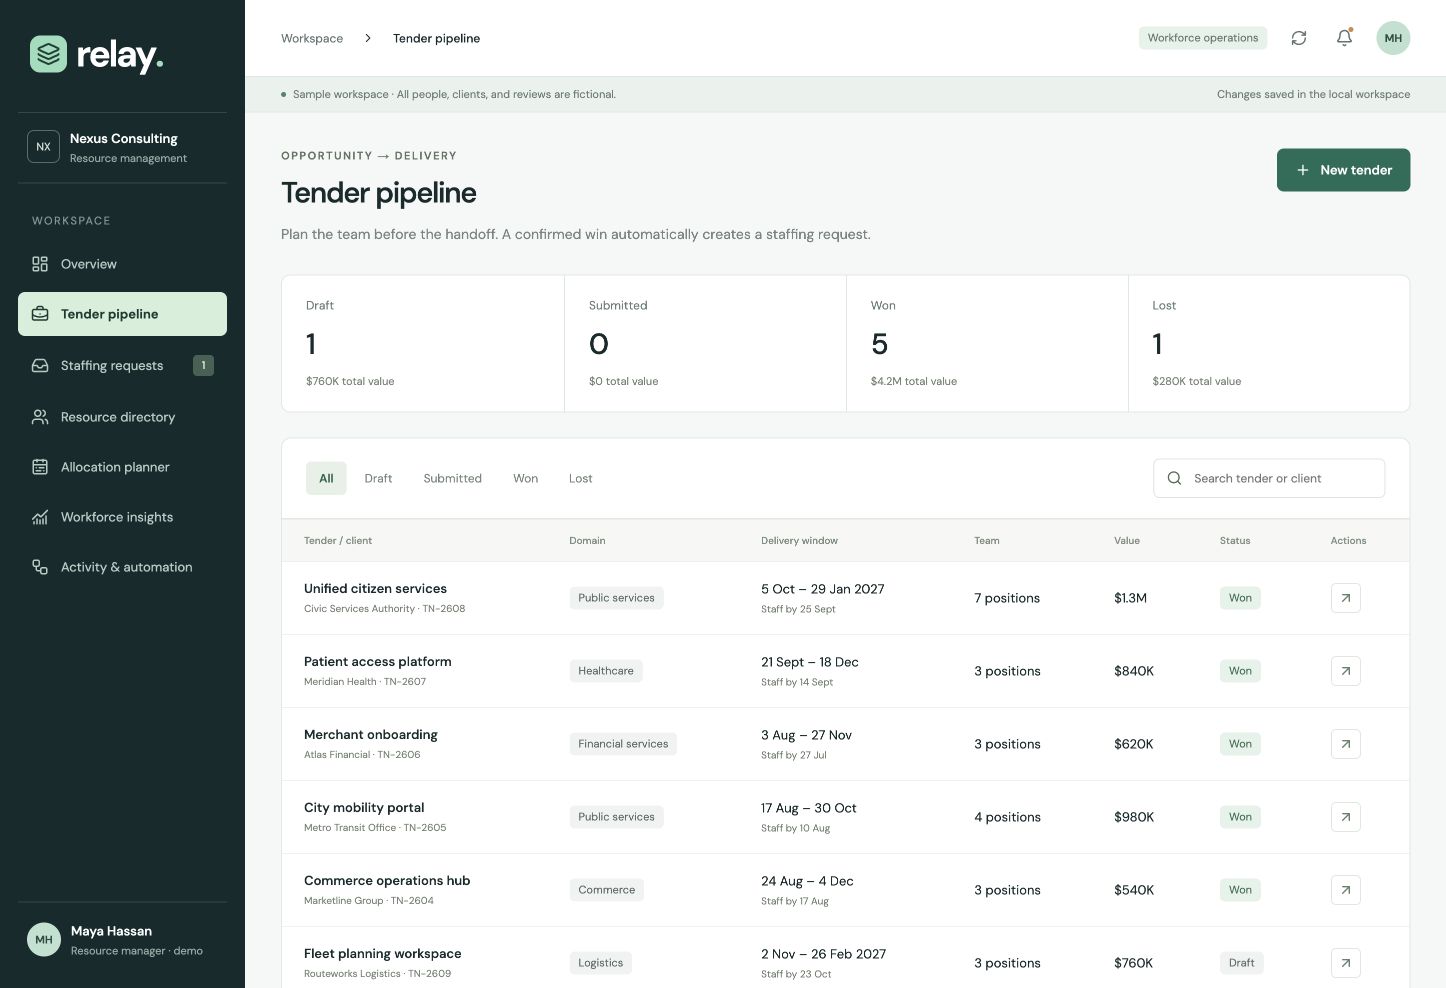Screen dimensions: 1446x988
Task: Click the Submitted summary card
Action: [705, 343]
